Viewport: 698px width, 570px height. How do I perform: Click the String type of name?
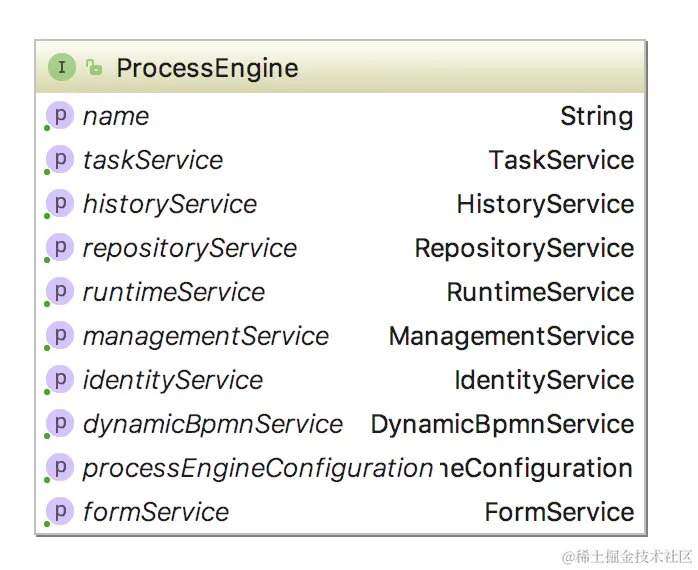tap(596, 116)
